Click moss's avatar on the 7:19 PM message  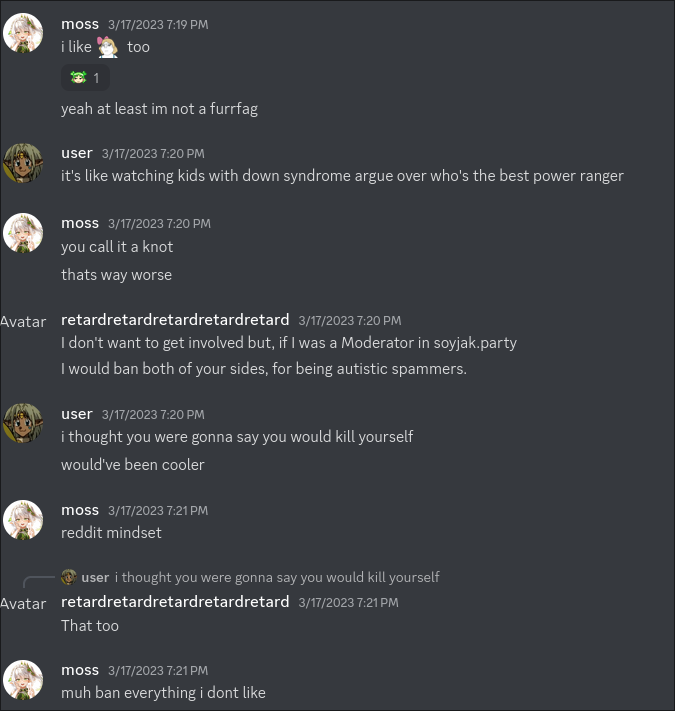(x=23, y=33)
